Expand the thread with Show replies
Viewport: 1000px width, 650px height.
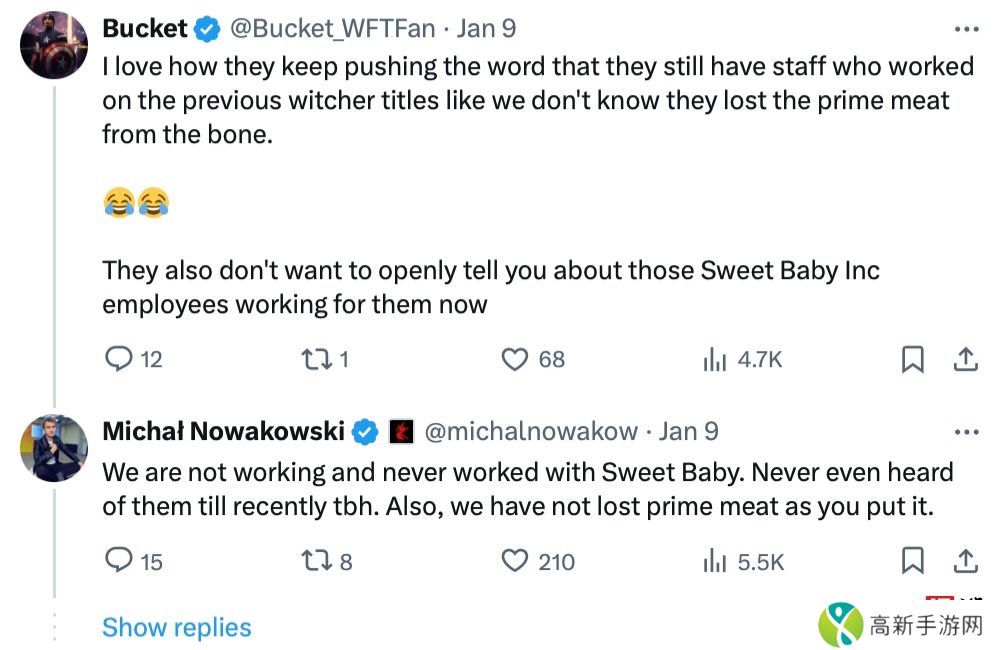pyautogui.click(x=177, y=628)
